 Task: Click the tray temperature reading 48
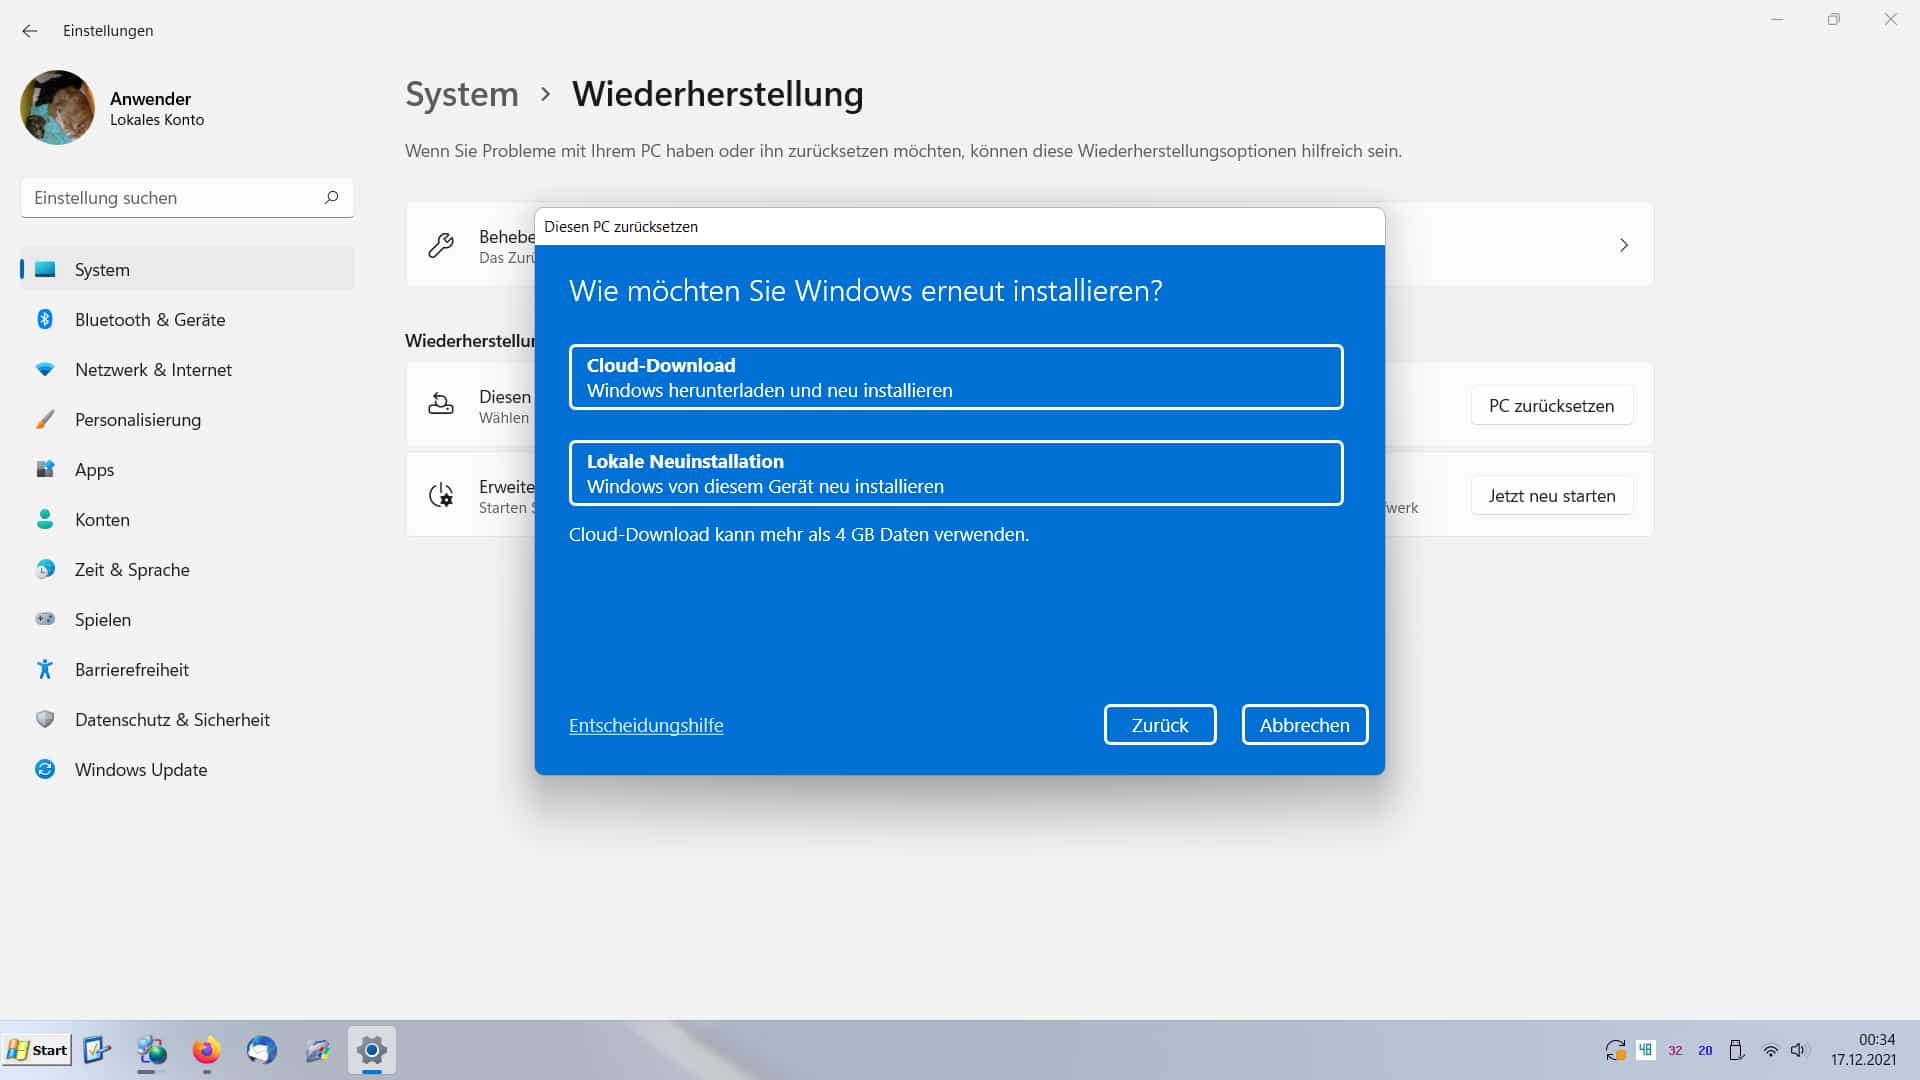coord(1645,1050)
